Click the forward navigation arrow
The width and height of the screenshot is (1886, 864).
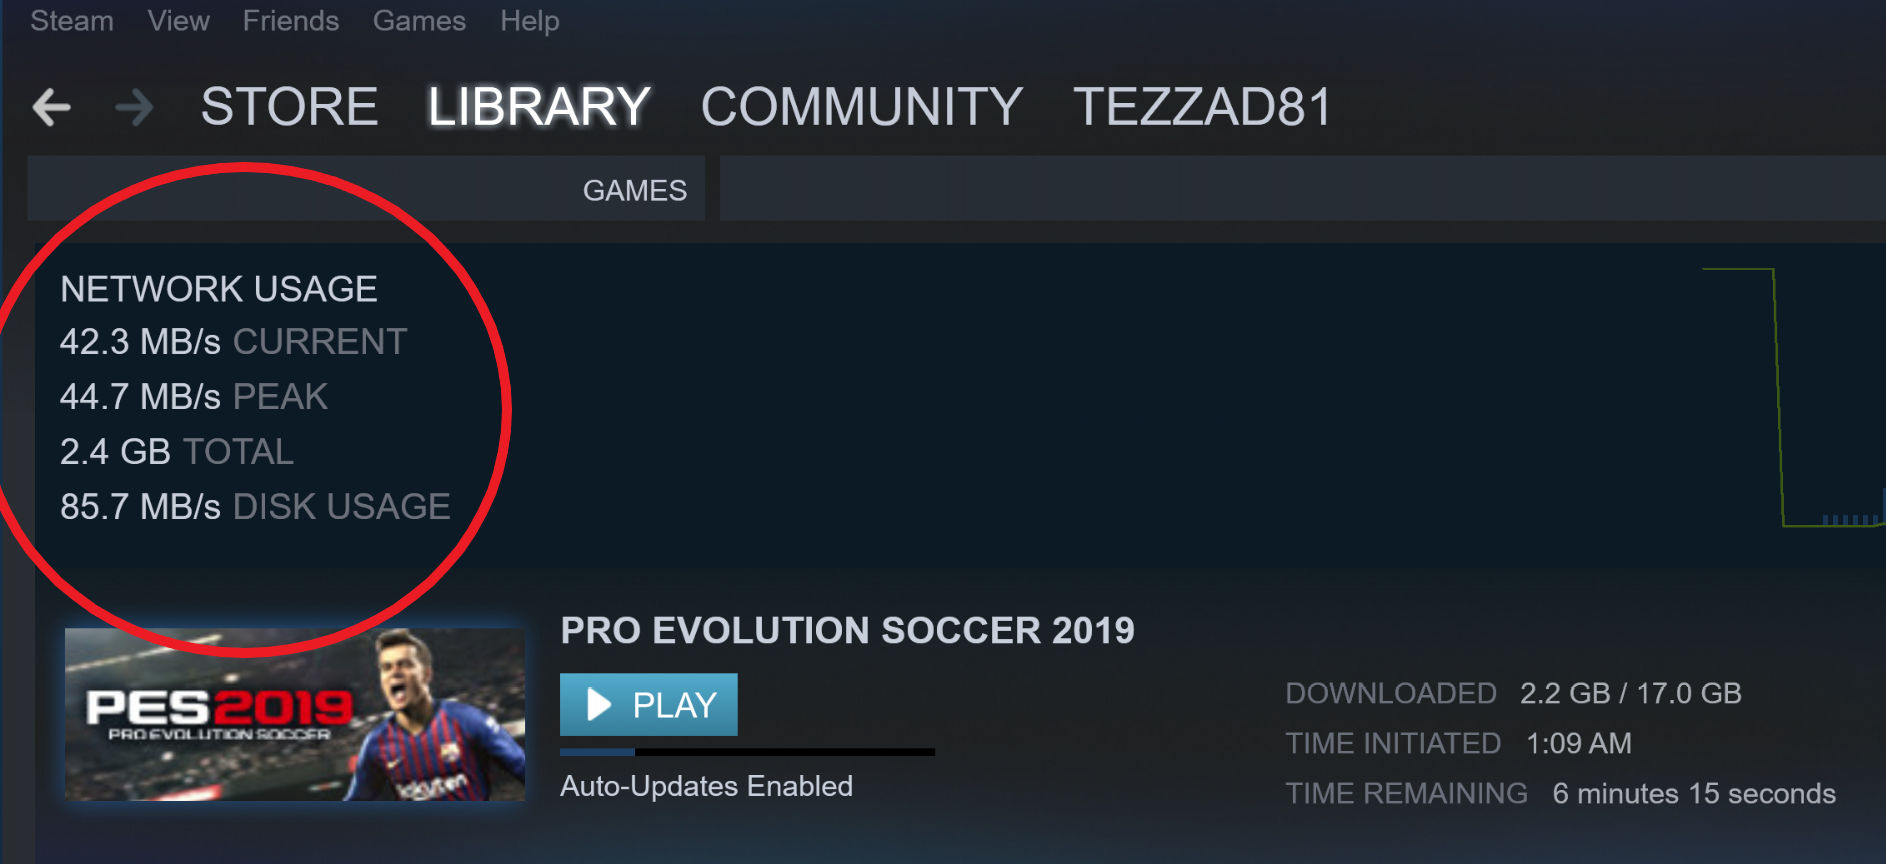tap(134, 107)
